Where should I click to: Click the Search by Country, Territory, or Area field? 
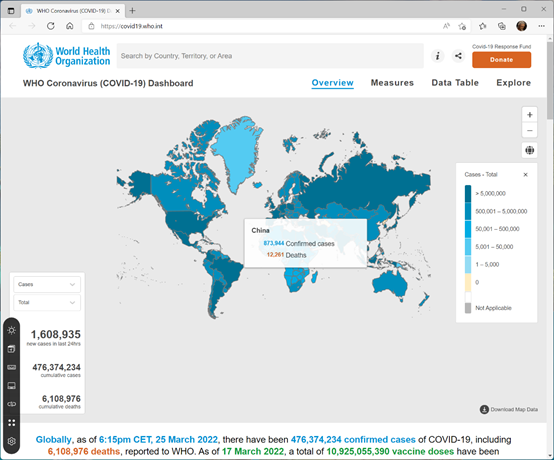click(270, 56)
